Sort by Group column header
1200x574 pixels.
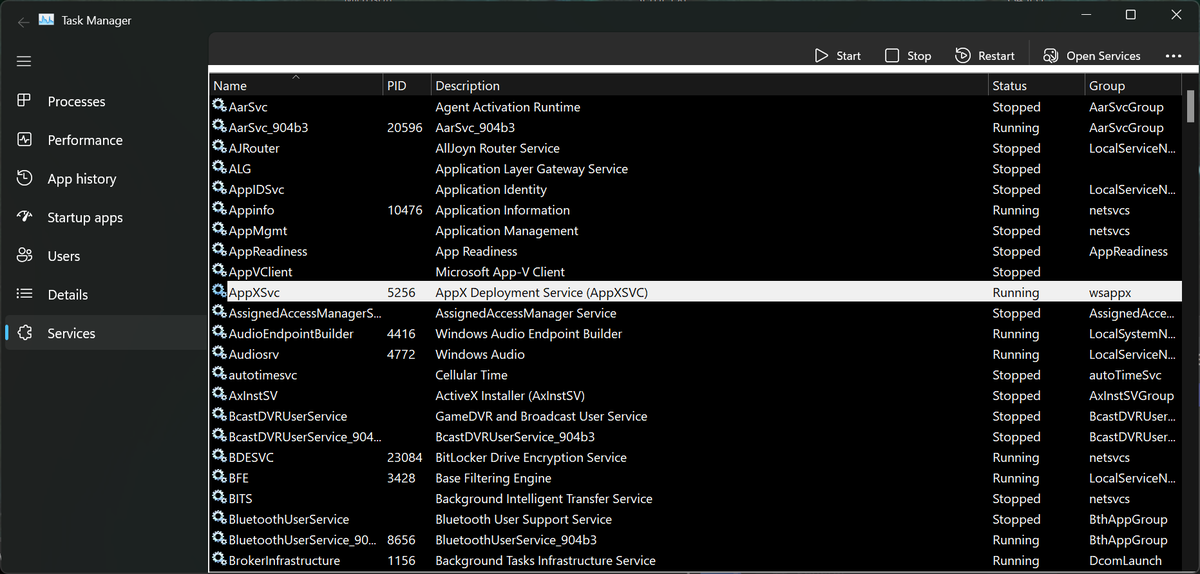point(1133,86)
